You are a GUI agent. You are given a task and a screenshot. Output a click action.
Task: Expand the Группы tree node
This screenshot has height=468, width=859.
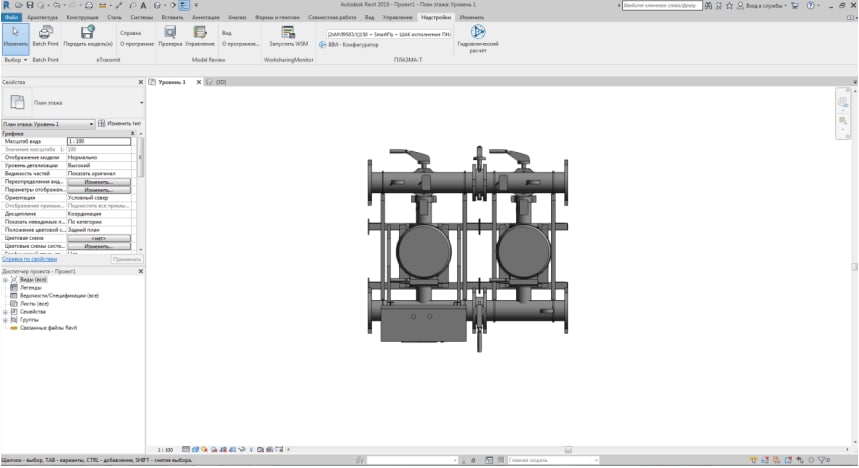(5, 319)
